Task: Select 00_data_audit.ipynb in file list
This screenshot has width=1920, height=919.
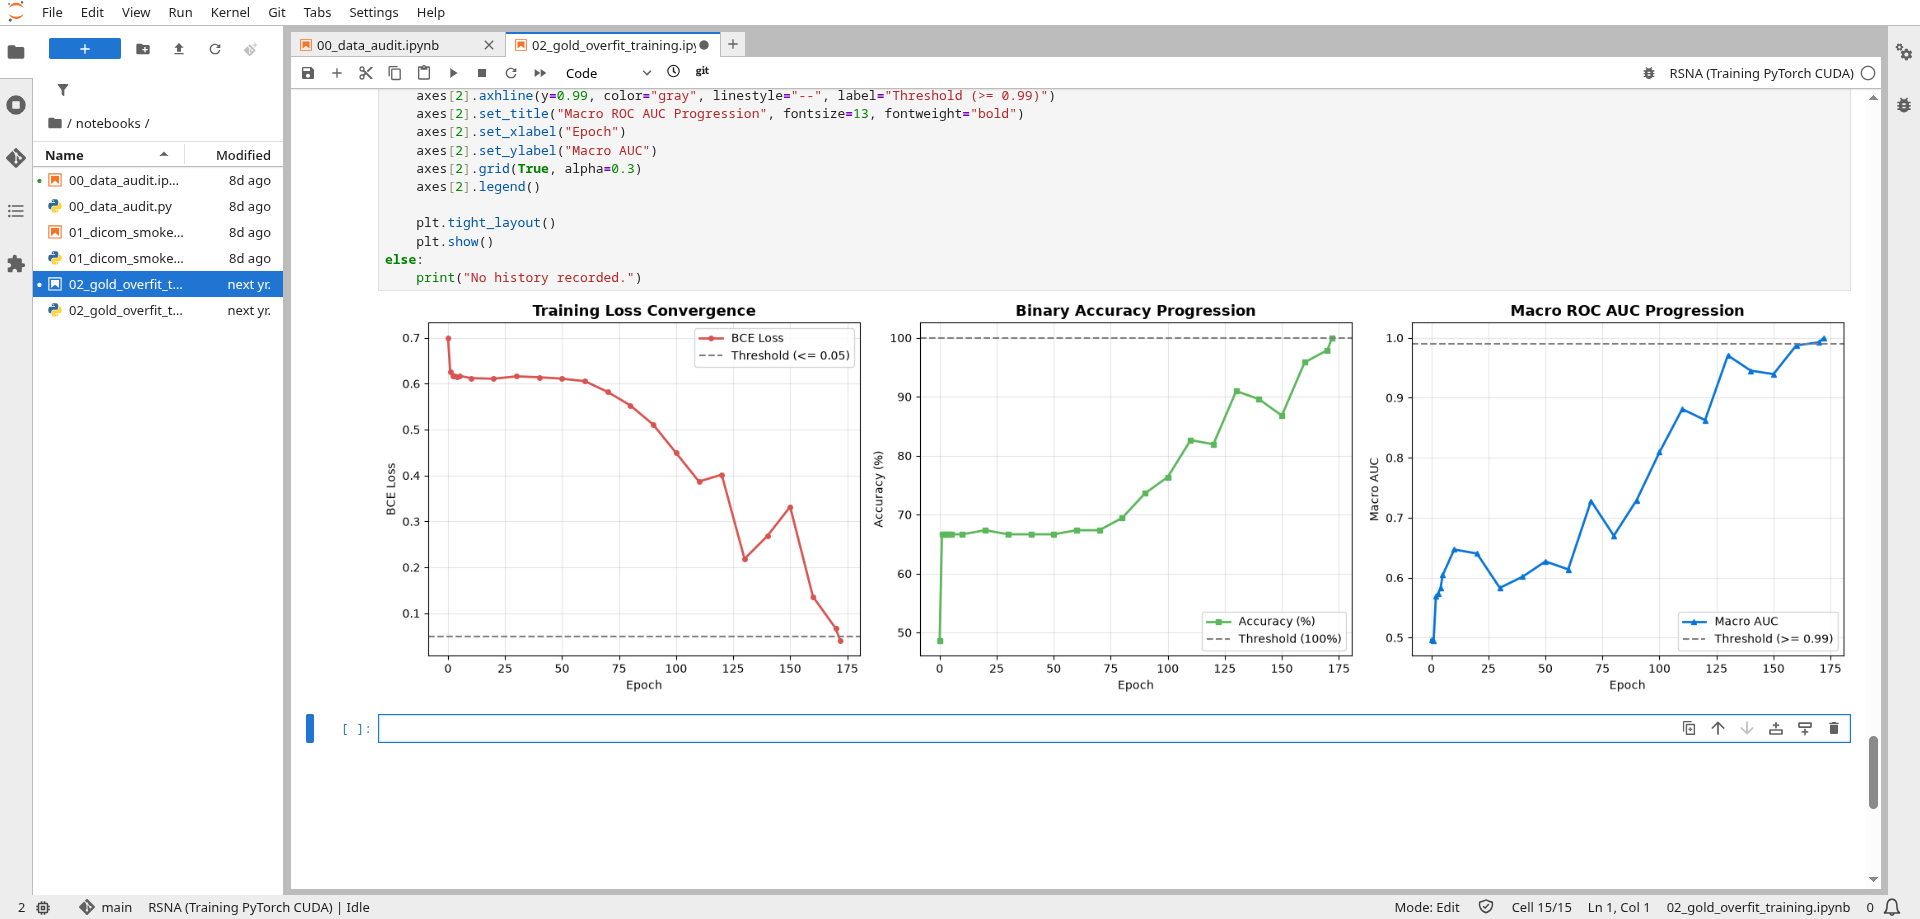Action: (158, 180)
